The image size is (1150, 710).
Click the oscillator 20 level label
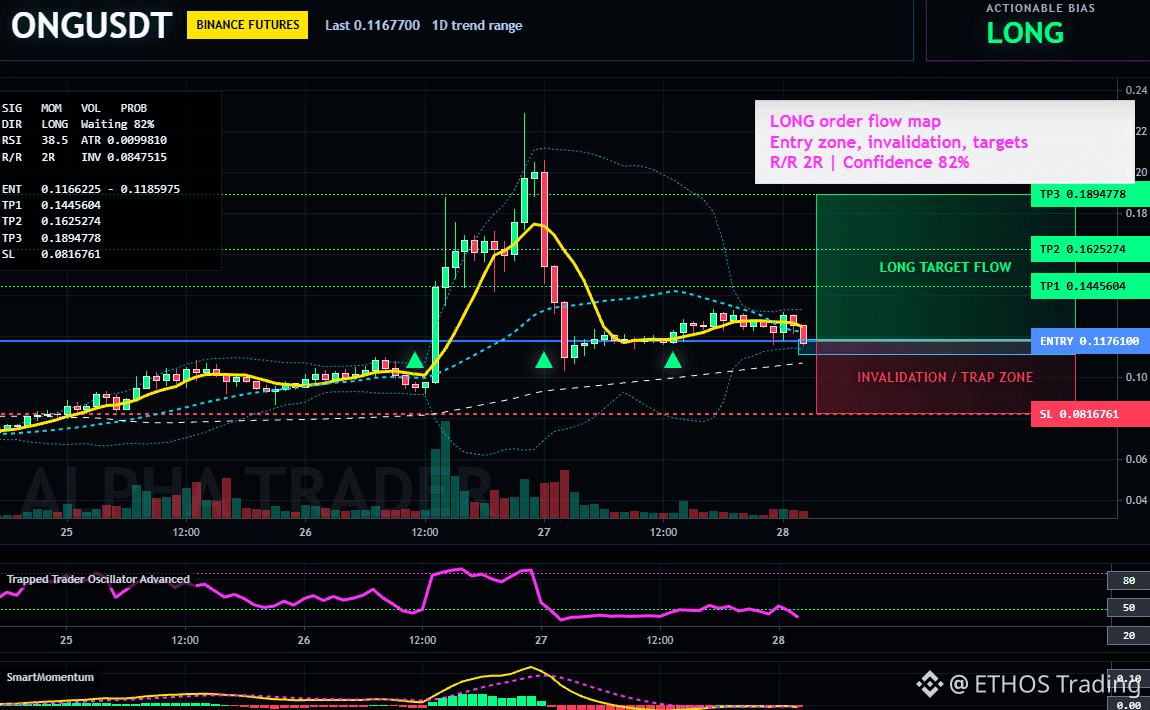point(1128,635)
